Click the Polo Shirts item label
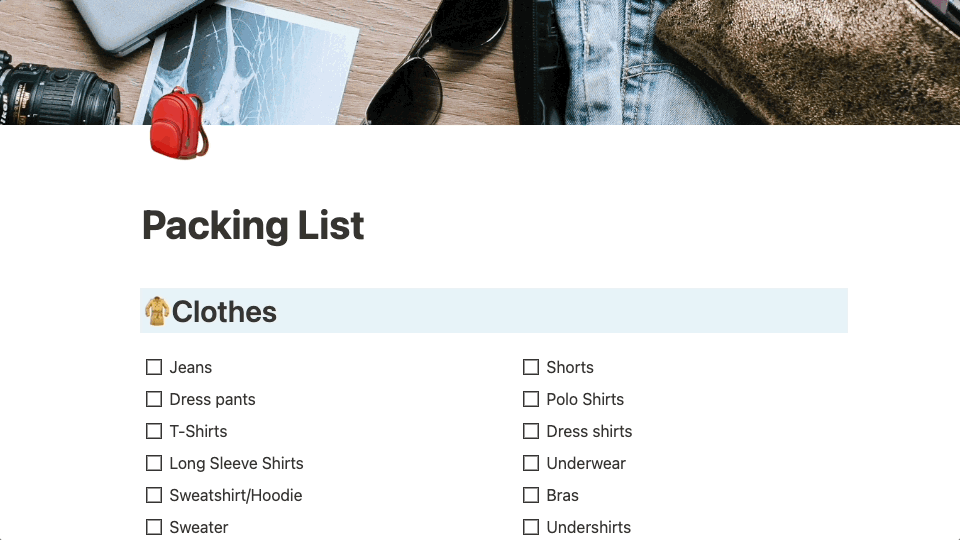This screenshot has width=960, height=540. click(x=585, y=399)
